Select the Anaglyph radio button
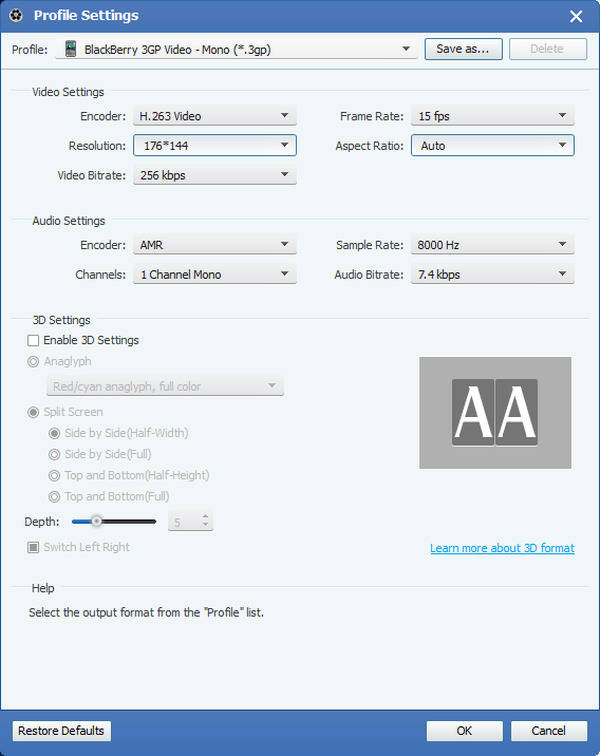 click(x=33, y=362)
